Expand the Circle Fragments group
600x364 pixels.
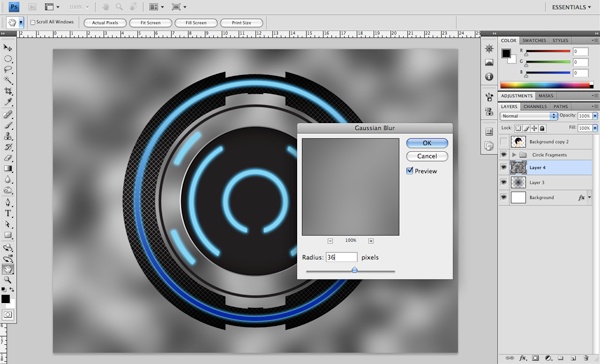pos(514,155)
